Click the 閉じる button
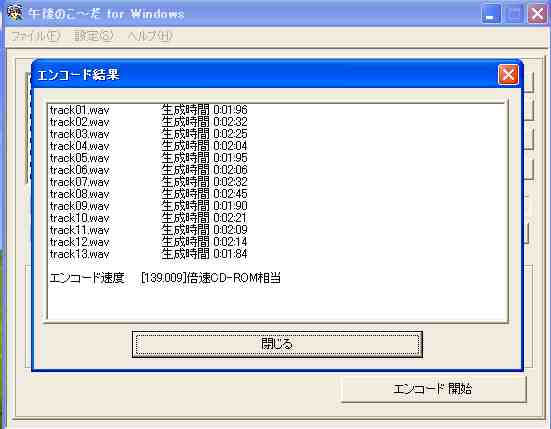Screen dimensions: 551x429 (x=277, y=344)
